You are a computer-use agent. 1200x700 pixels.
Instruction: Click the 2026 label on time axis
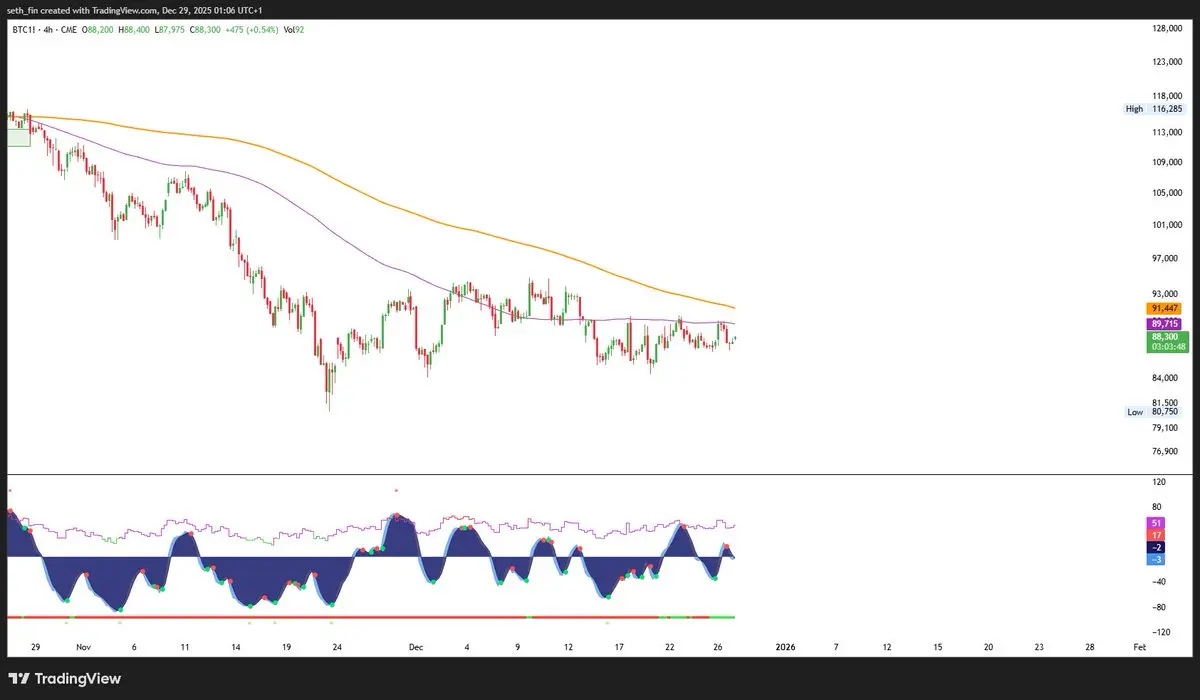pos(786,648)
